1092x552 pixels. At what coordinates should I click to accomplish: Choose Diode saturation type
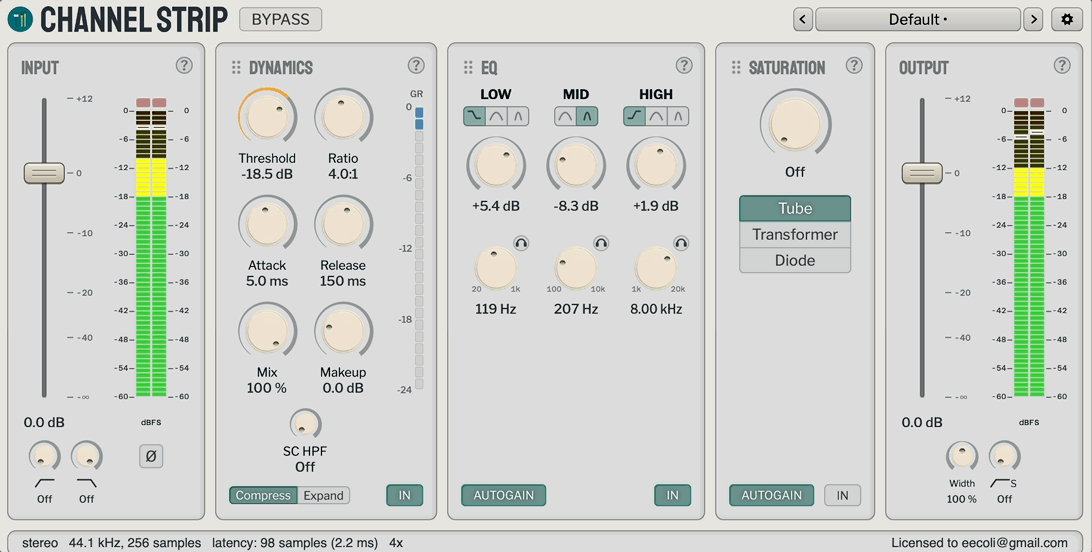tap(795, 260)
